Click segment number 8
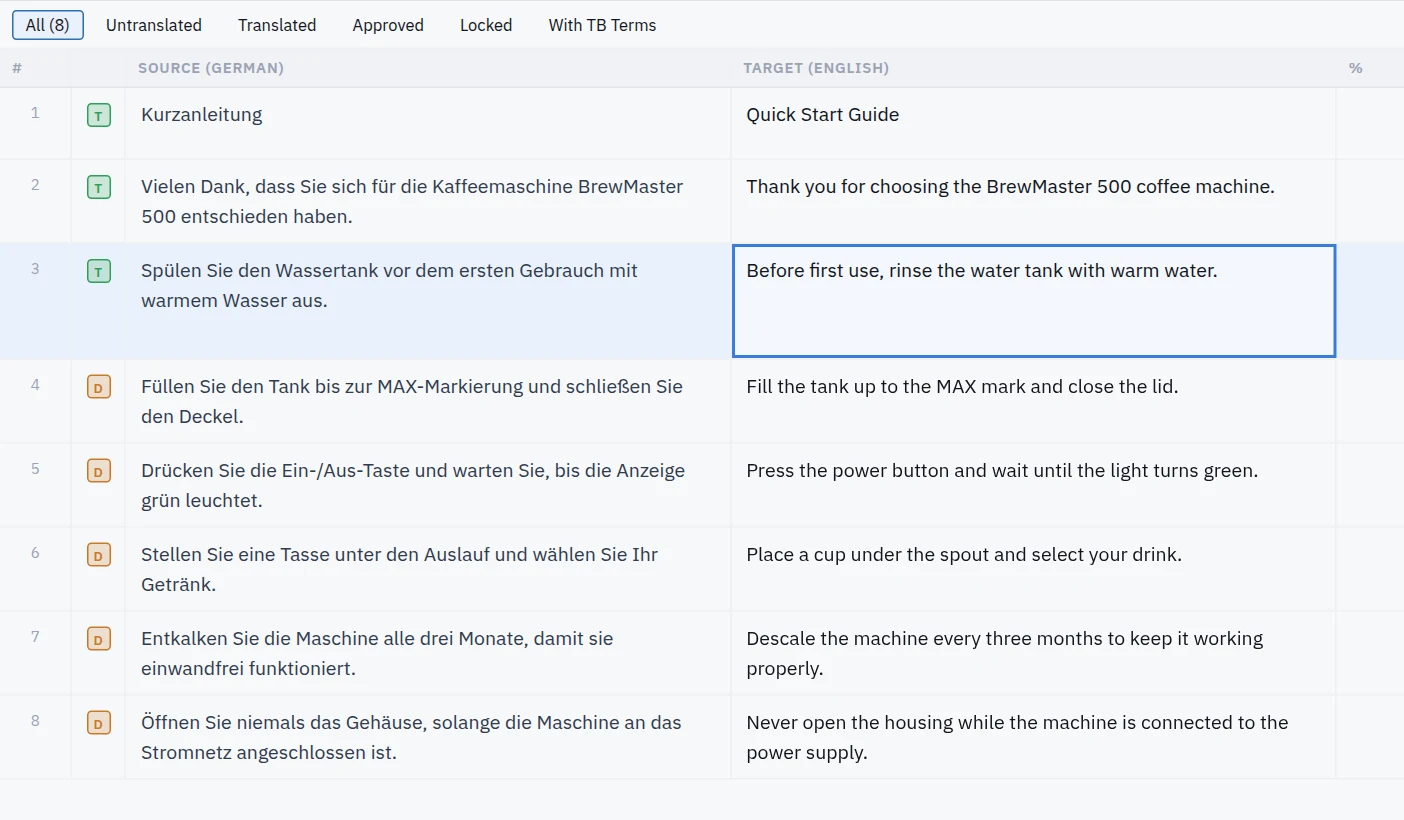The image size is (1404, 820). pyautogui.click(x=35, y=721)
